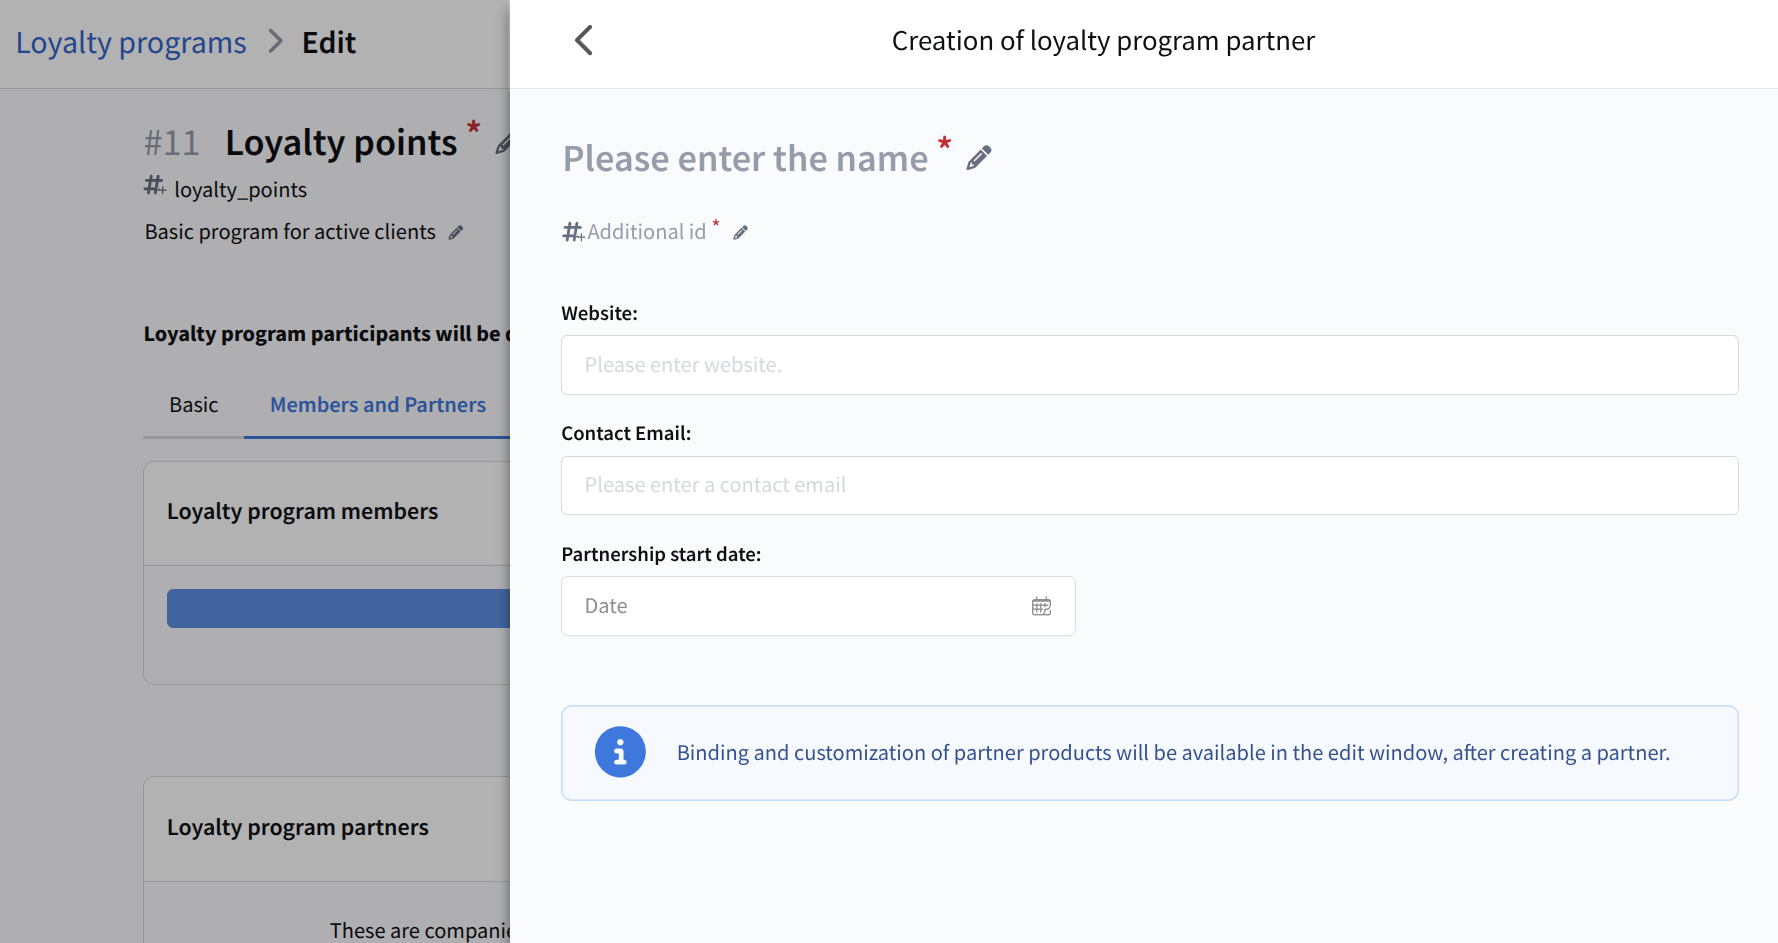Open the Loyalty programs breadcrumb link

point(131,43)
